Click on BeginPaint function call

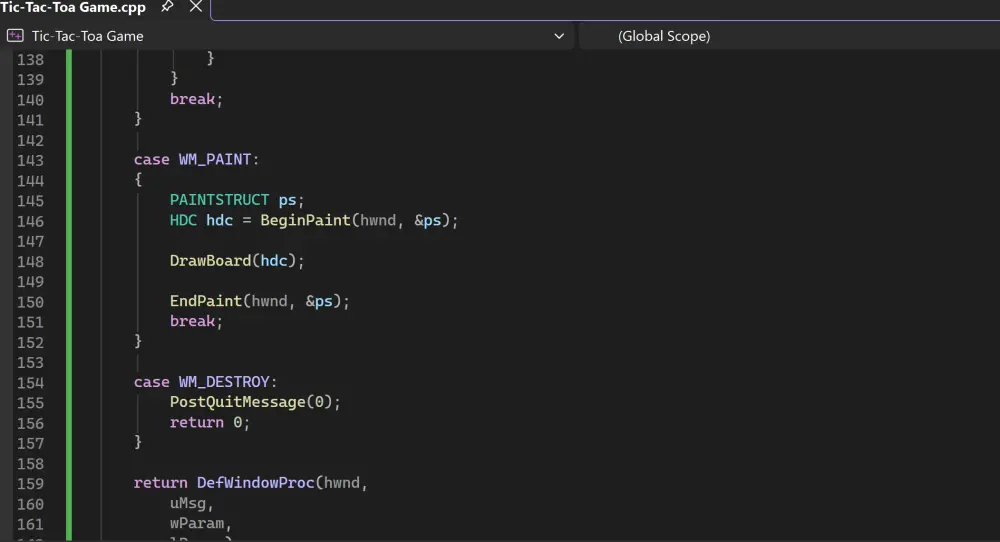pyautogui.click(x=305, y=221)
